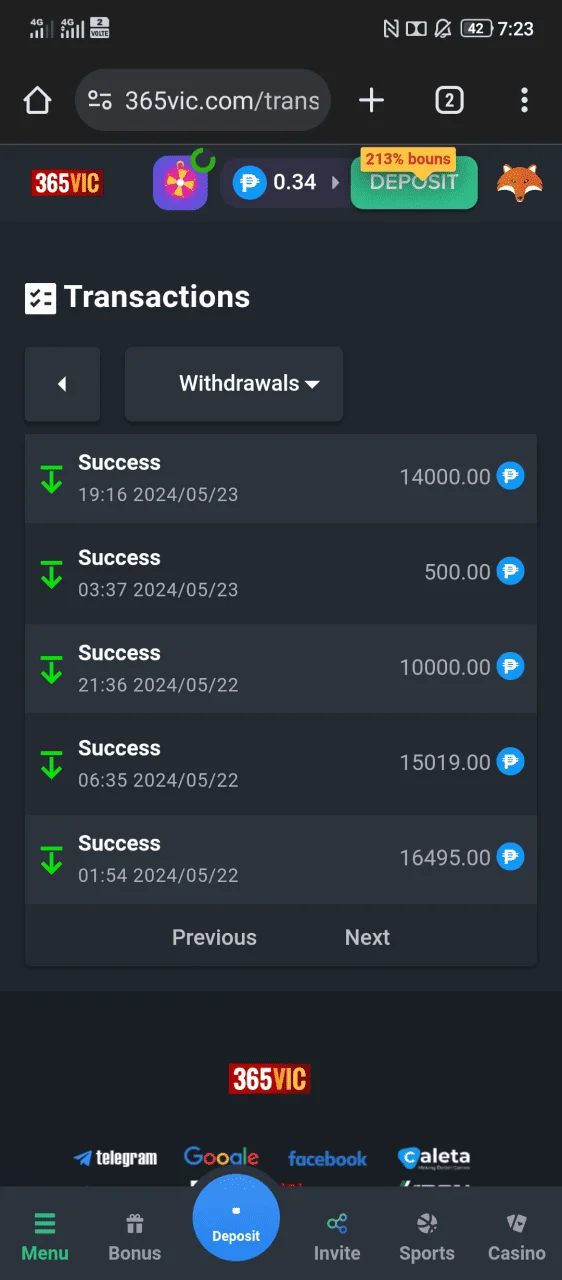Image resolution: width=562 pixels, height=1280 pixels.
Task: Expand the Withdrawals filter dropdown
Action: pyautogui.click(x=234, y=383)
